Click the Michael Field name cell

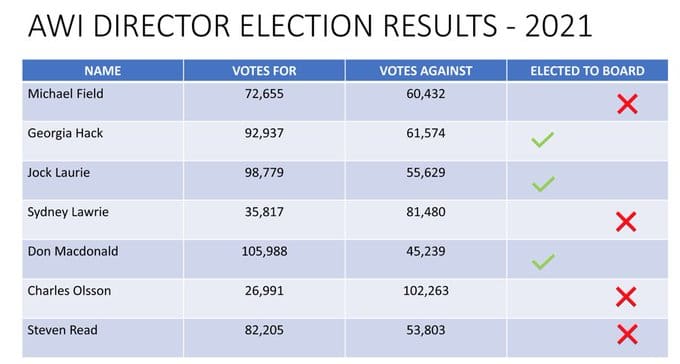[103, 102]
